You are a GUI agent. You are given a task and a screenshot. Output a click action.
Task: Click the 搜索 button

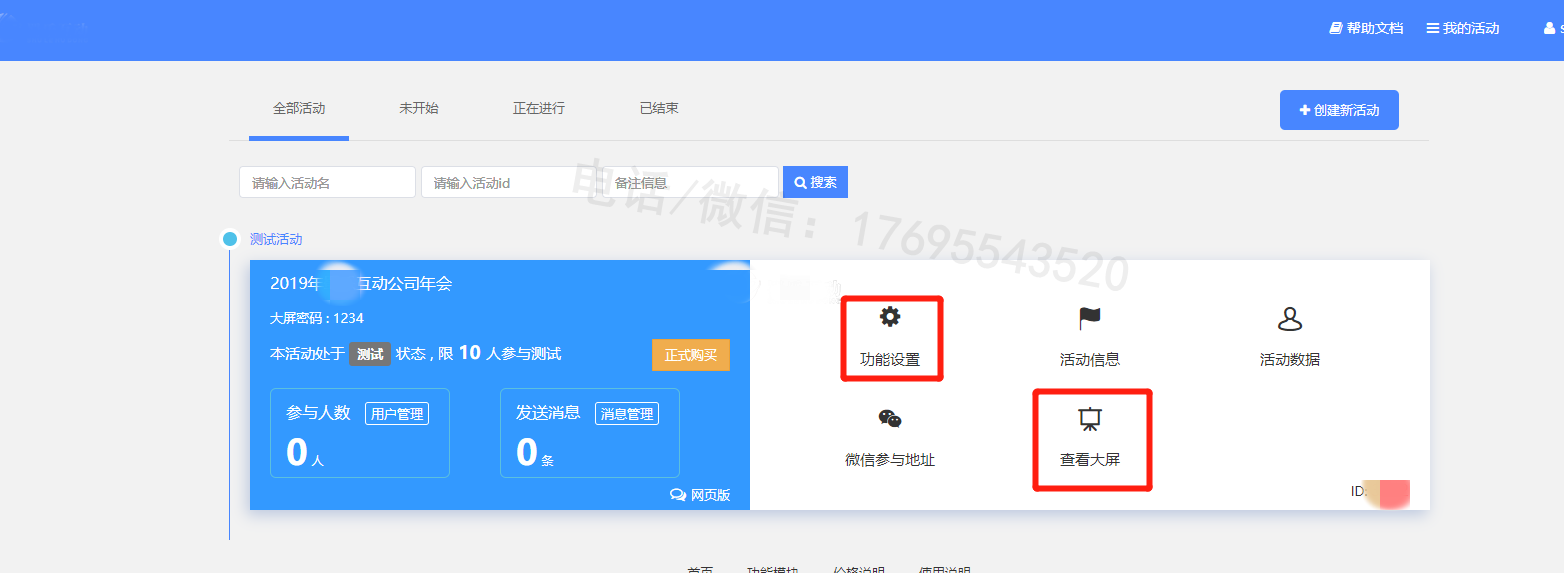click(x=815, y=182)
